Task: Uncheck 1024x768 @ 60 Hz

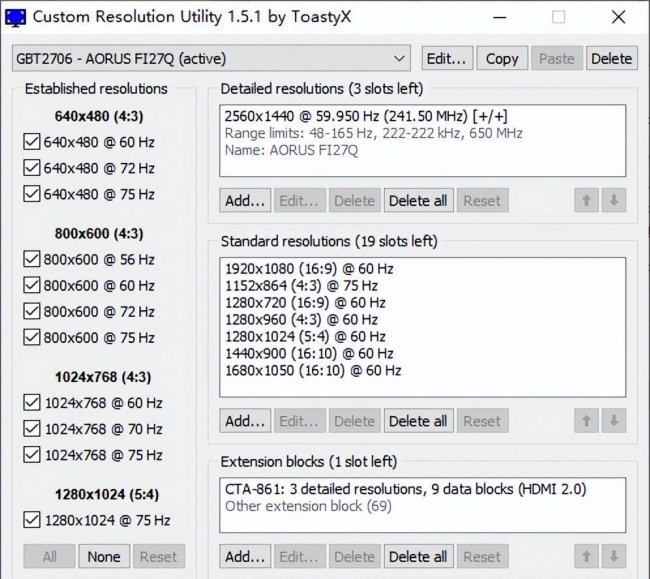Action: (32, 402)
